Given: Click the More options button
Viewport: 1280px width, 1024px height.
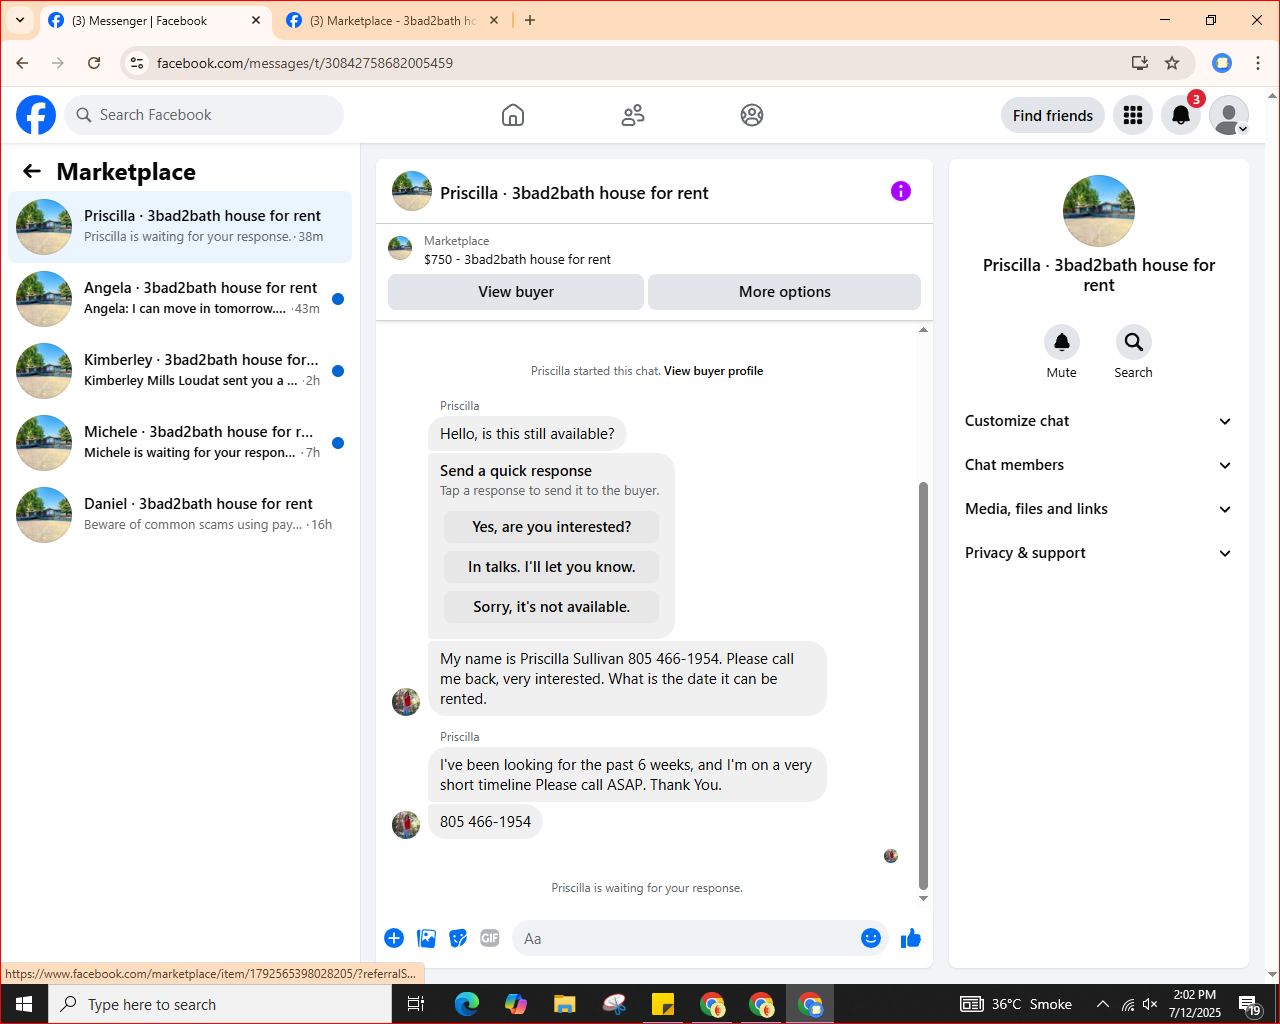Looking at the screenshot, I should tap(785, 292).
